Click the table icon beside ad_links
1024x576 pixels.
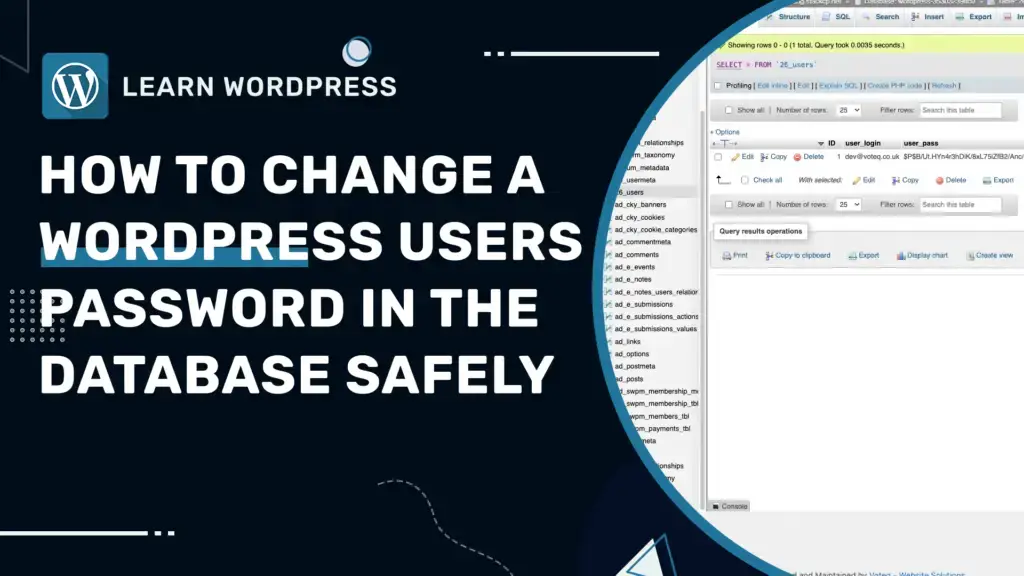609,342
